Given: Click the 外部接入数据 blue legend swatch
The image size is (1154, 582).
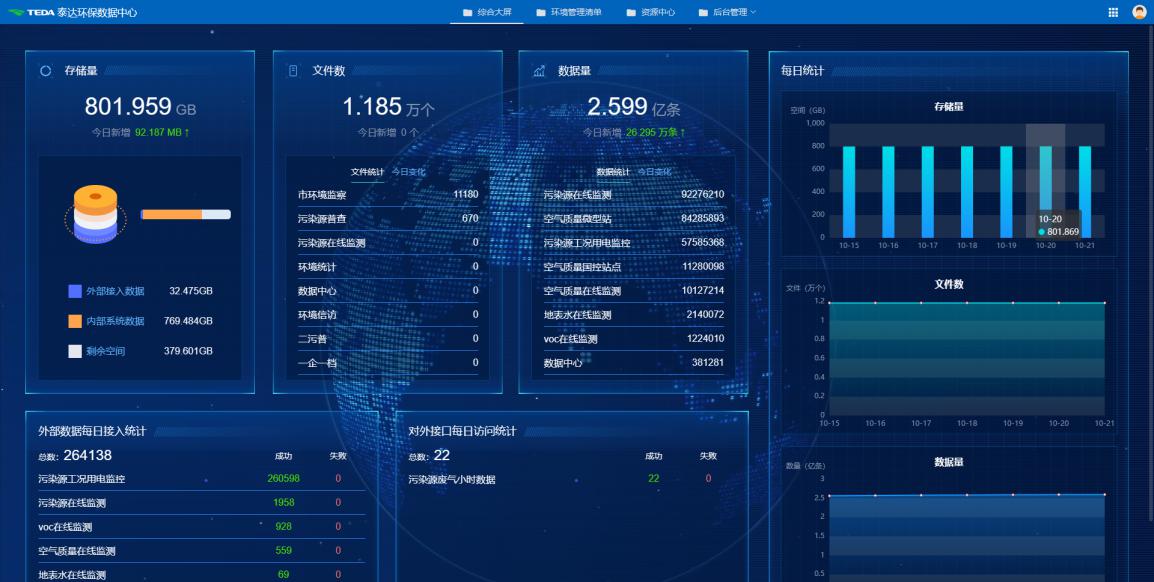Looking at the screenshot, I should tap(75, 291).
